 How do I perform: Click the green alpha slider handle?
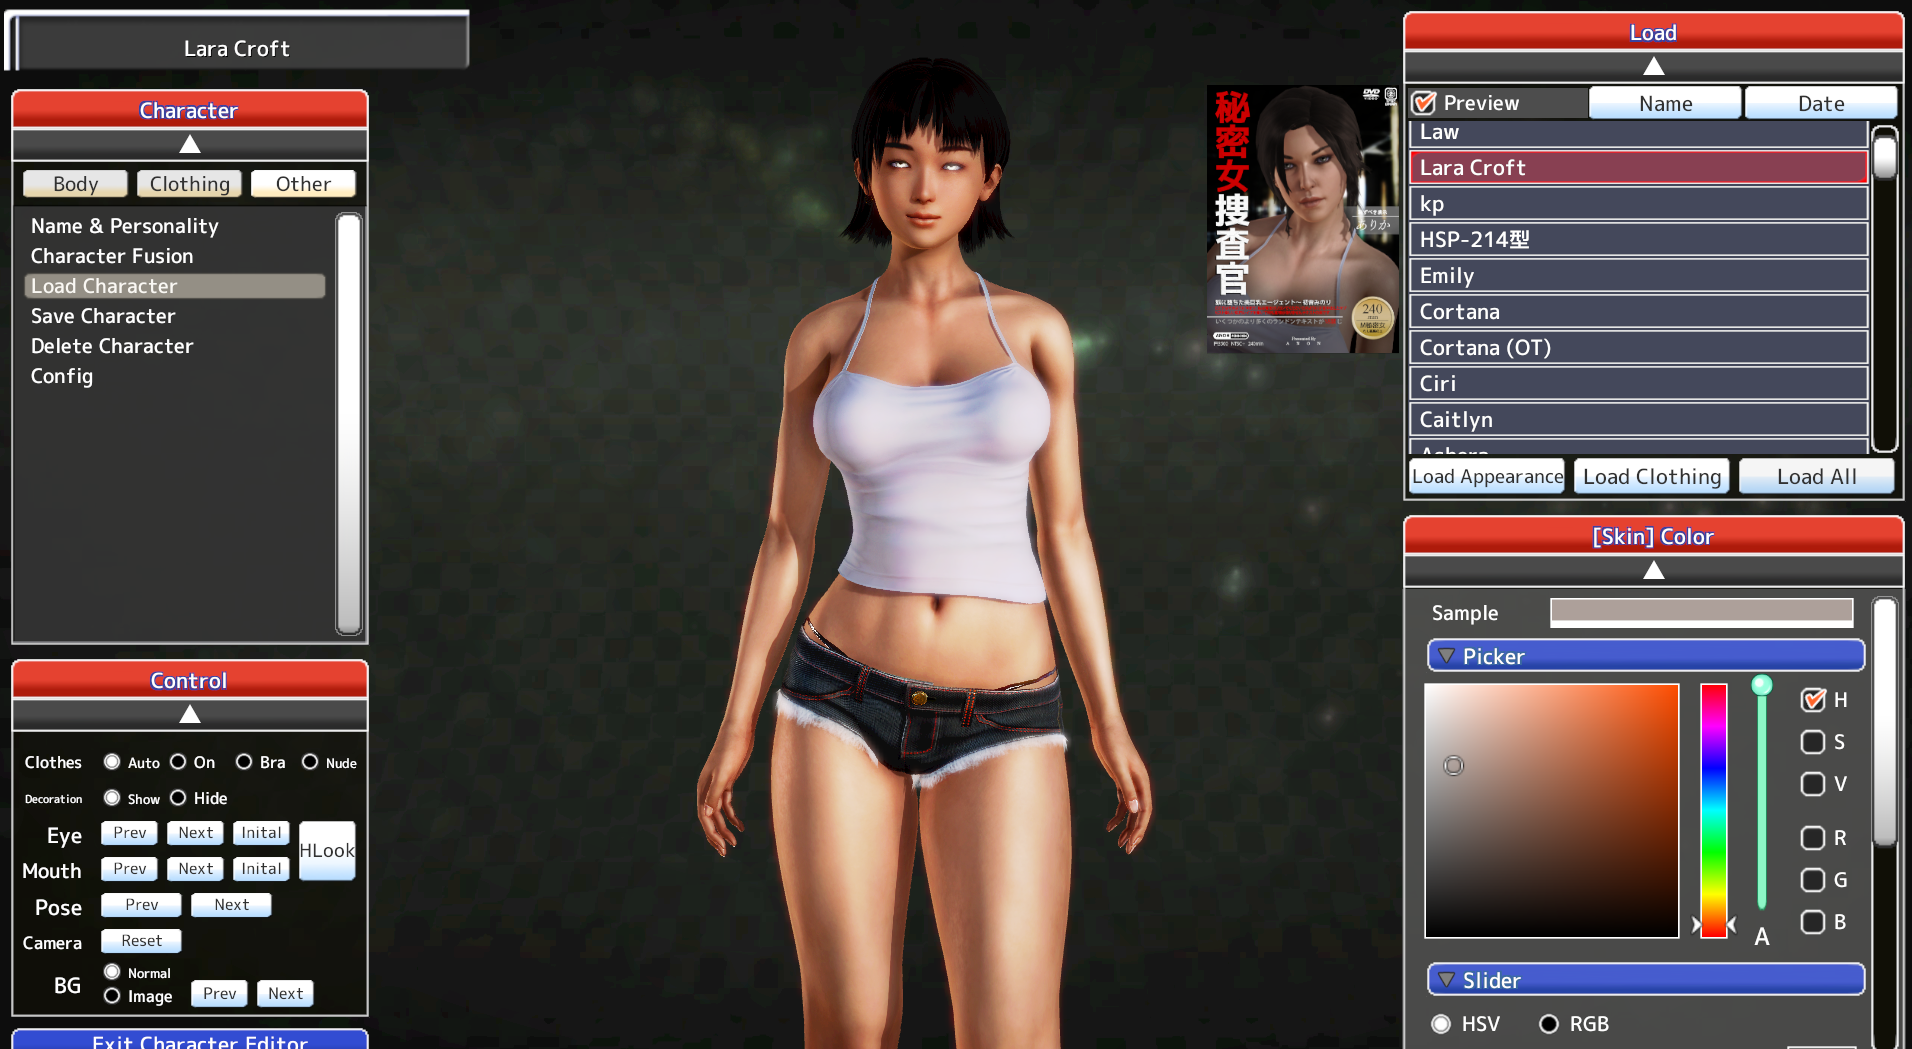[x=1762, y=685]
